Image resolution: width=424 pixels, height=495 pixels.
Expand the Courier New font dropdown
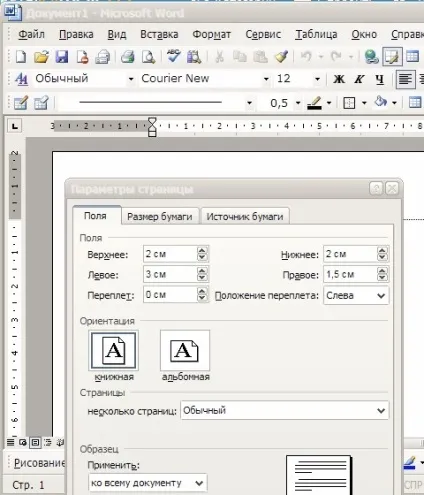(266, 79)
